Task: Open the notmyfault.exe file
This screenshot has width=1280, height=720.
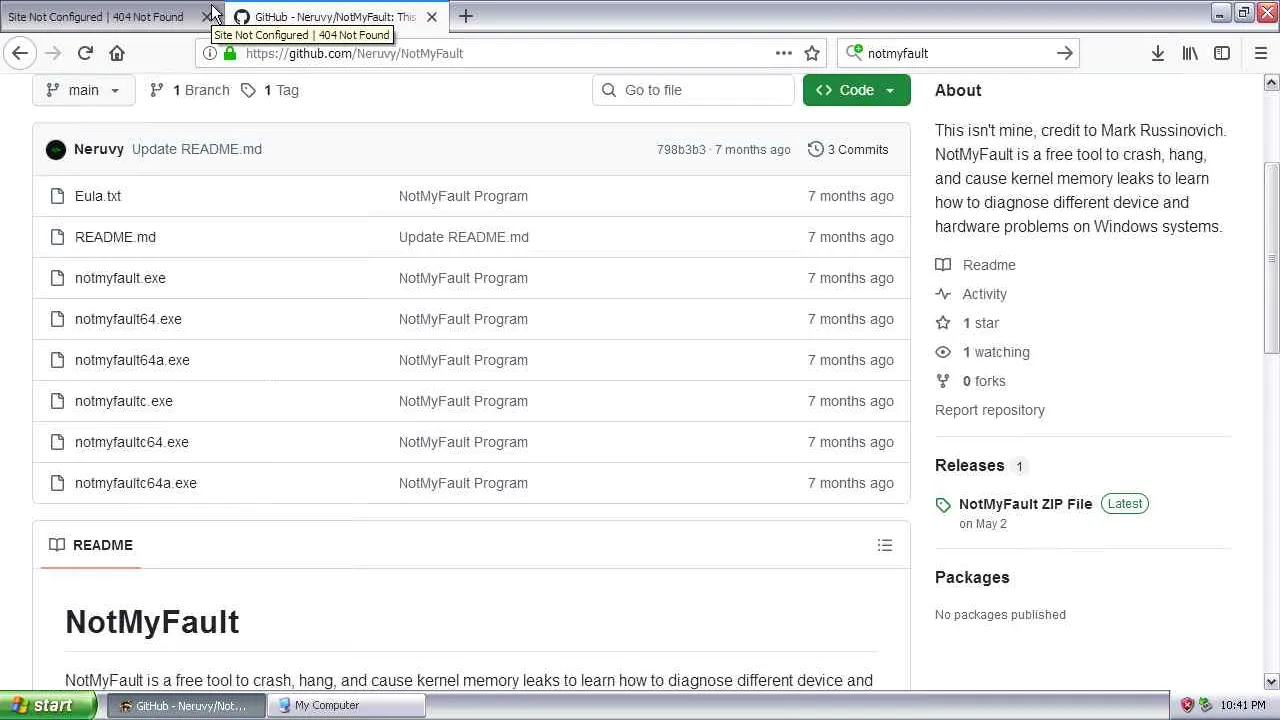Action: coord(120,278)
